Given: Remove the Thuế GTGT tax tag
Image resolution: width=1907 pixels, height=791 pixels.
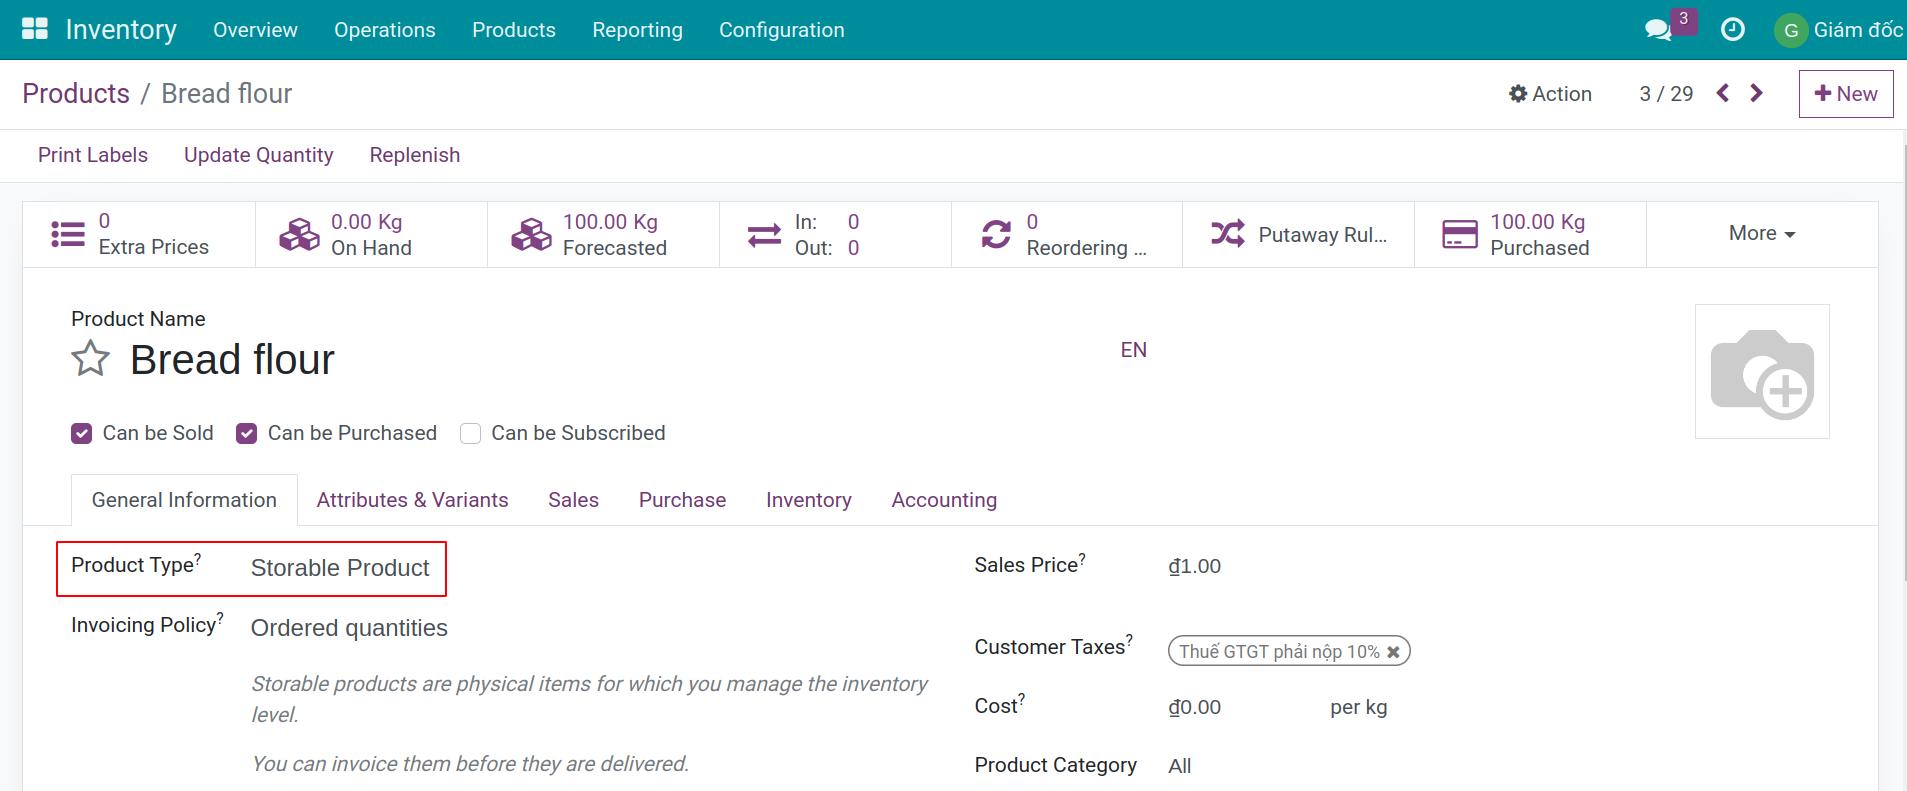Looking at the screenshot, I should point(1393,651).
